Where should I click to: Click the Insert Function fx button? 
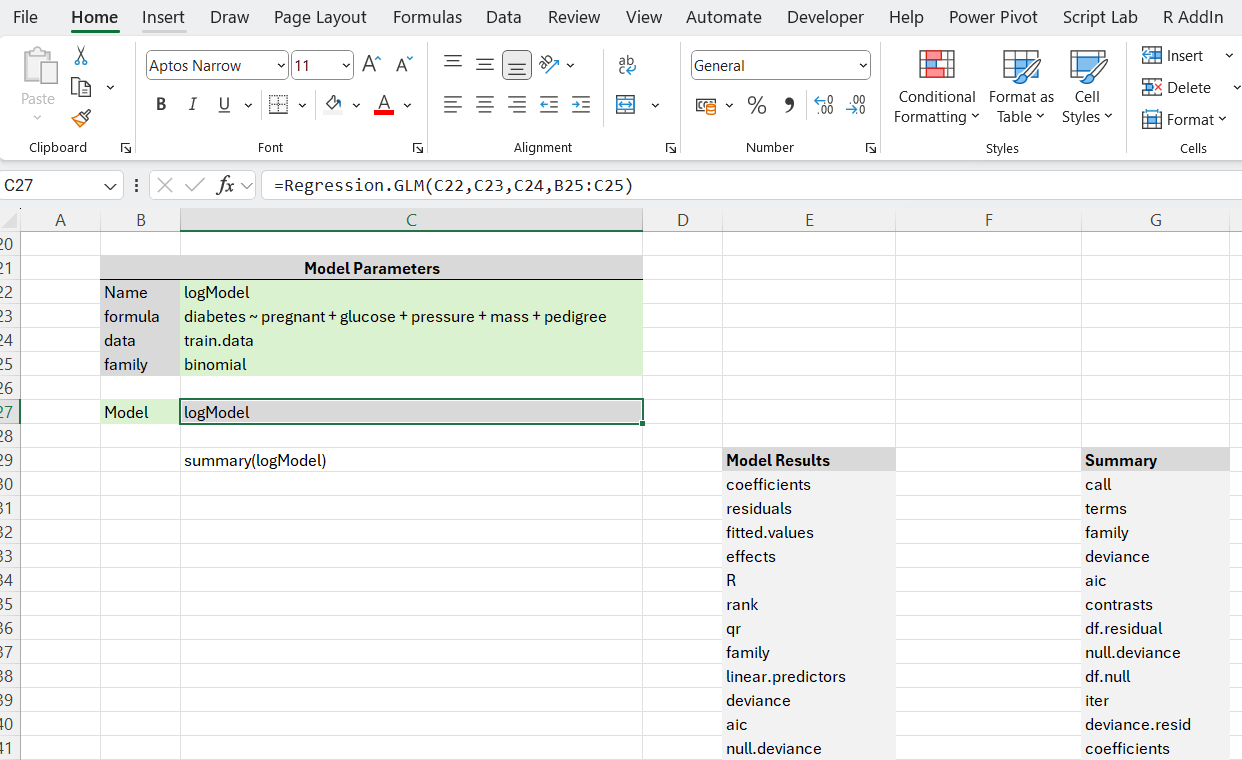(x=226, y=186)
